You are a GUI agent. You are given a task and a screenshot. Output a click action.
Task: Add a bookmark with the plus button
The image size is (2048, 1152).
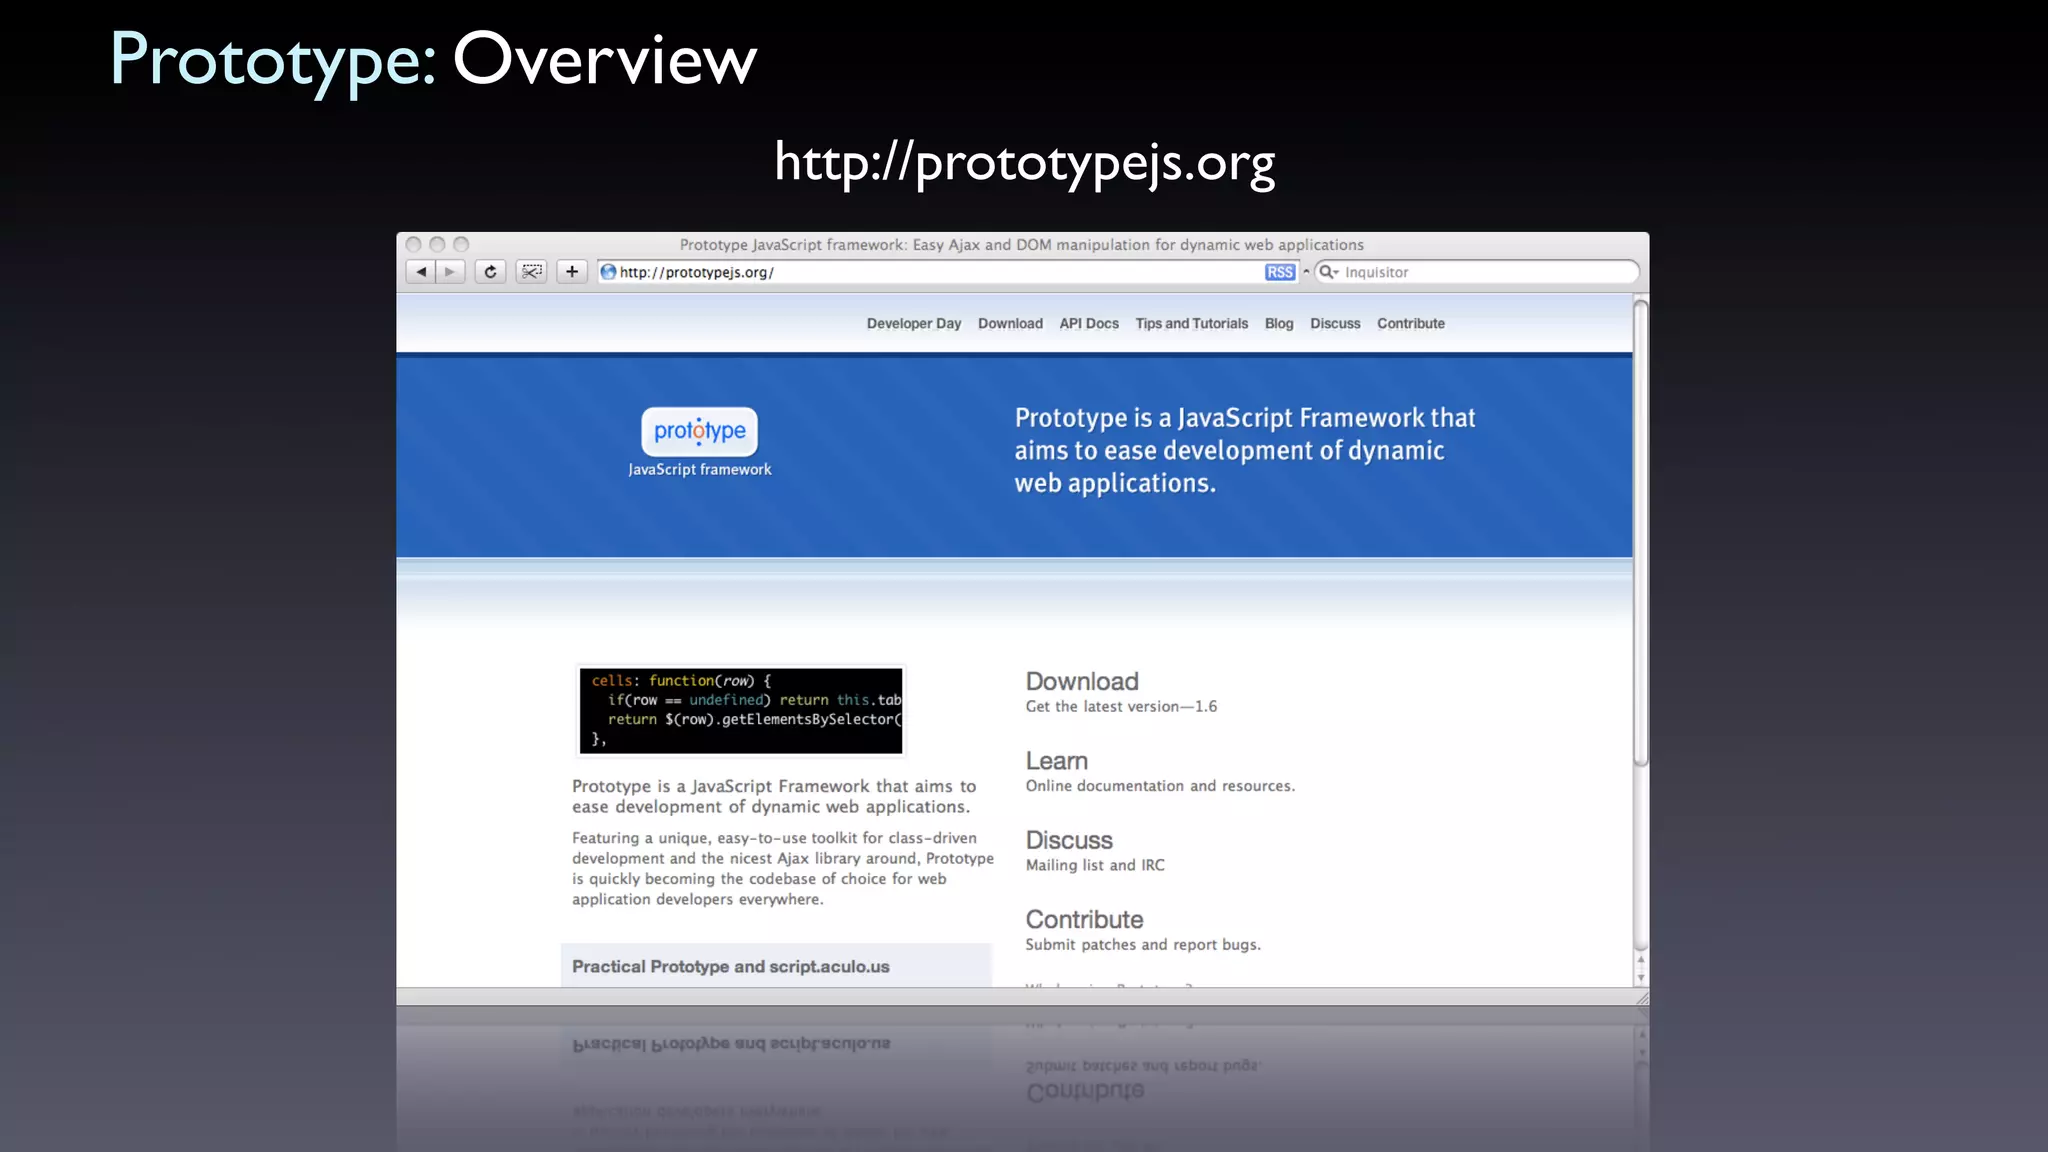point(572,272)
